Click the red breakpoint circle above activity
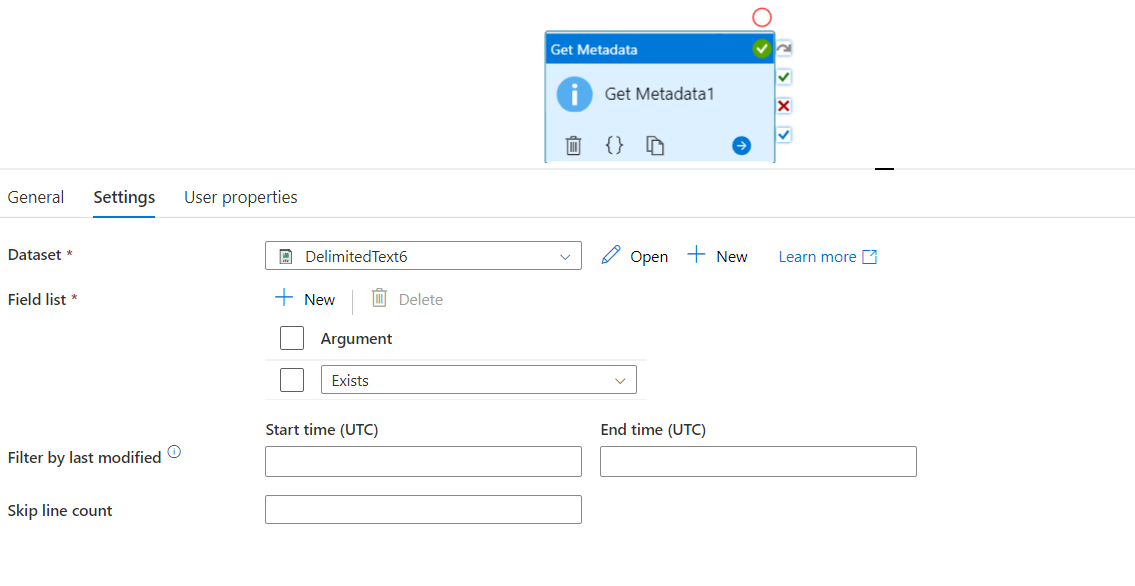The width and height of the screenshot is (1135, 586). [x=762, y=17]
